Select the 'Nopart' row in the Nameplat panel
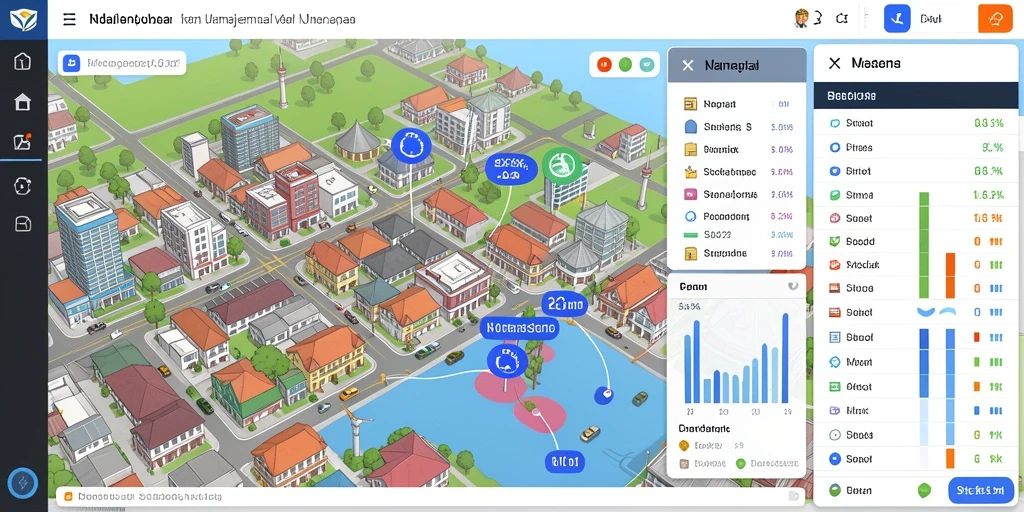This screenshot has width=1024, height=512. pos(738,104)
